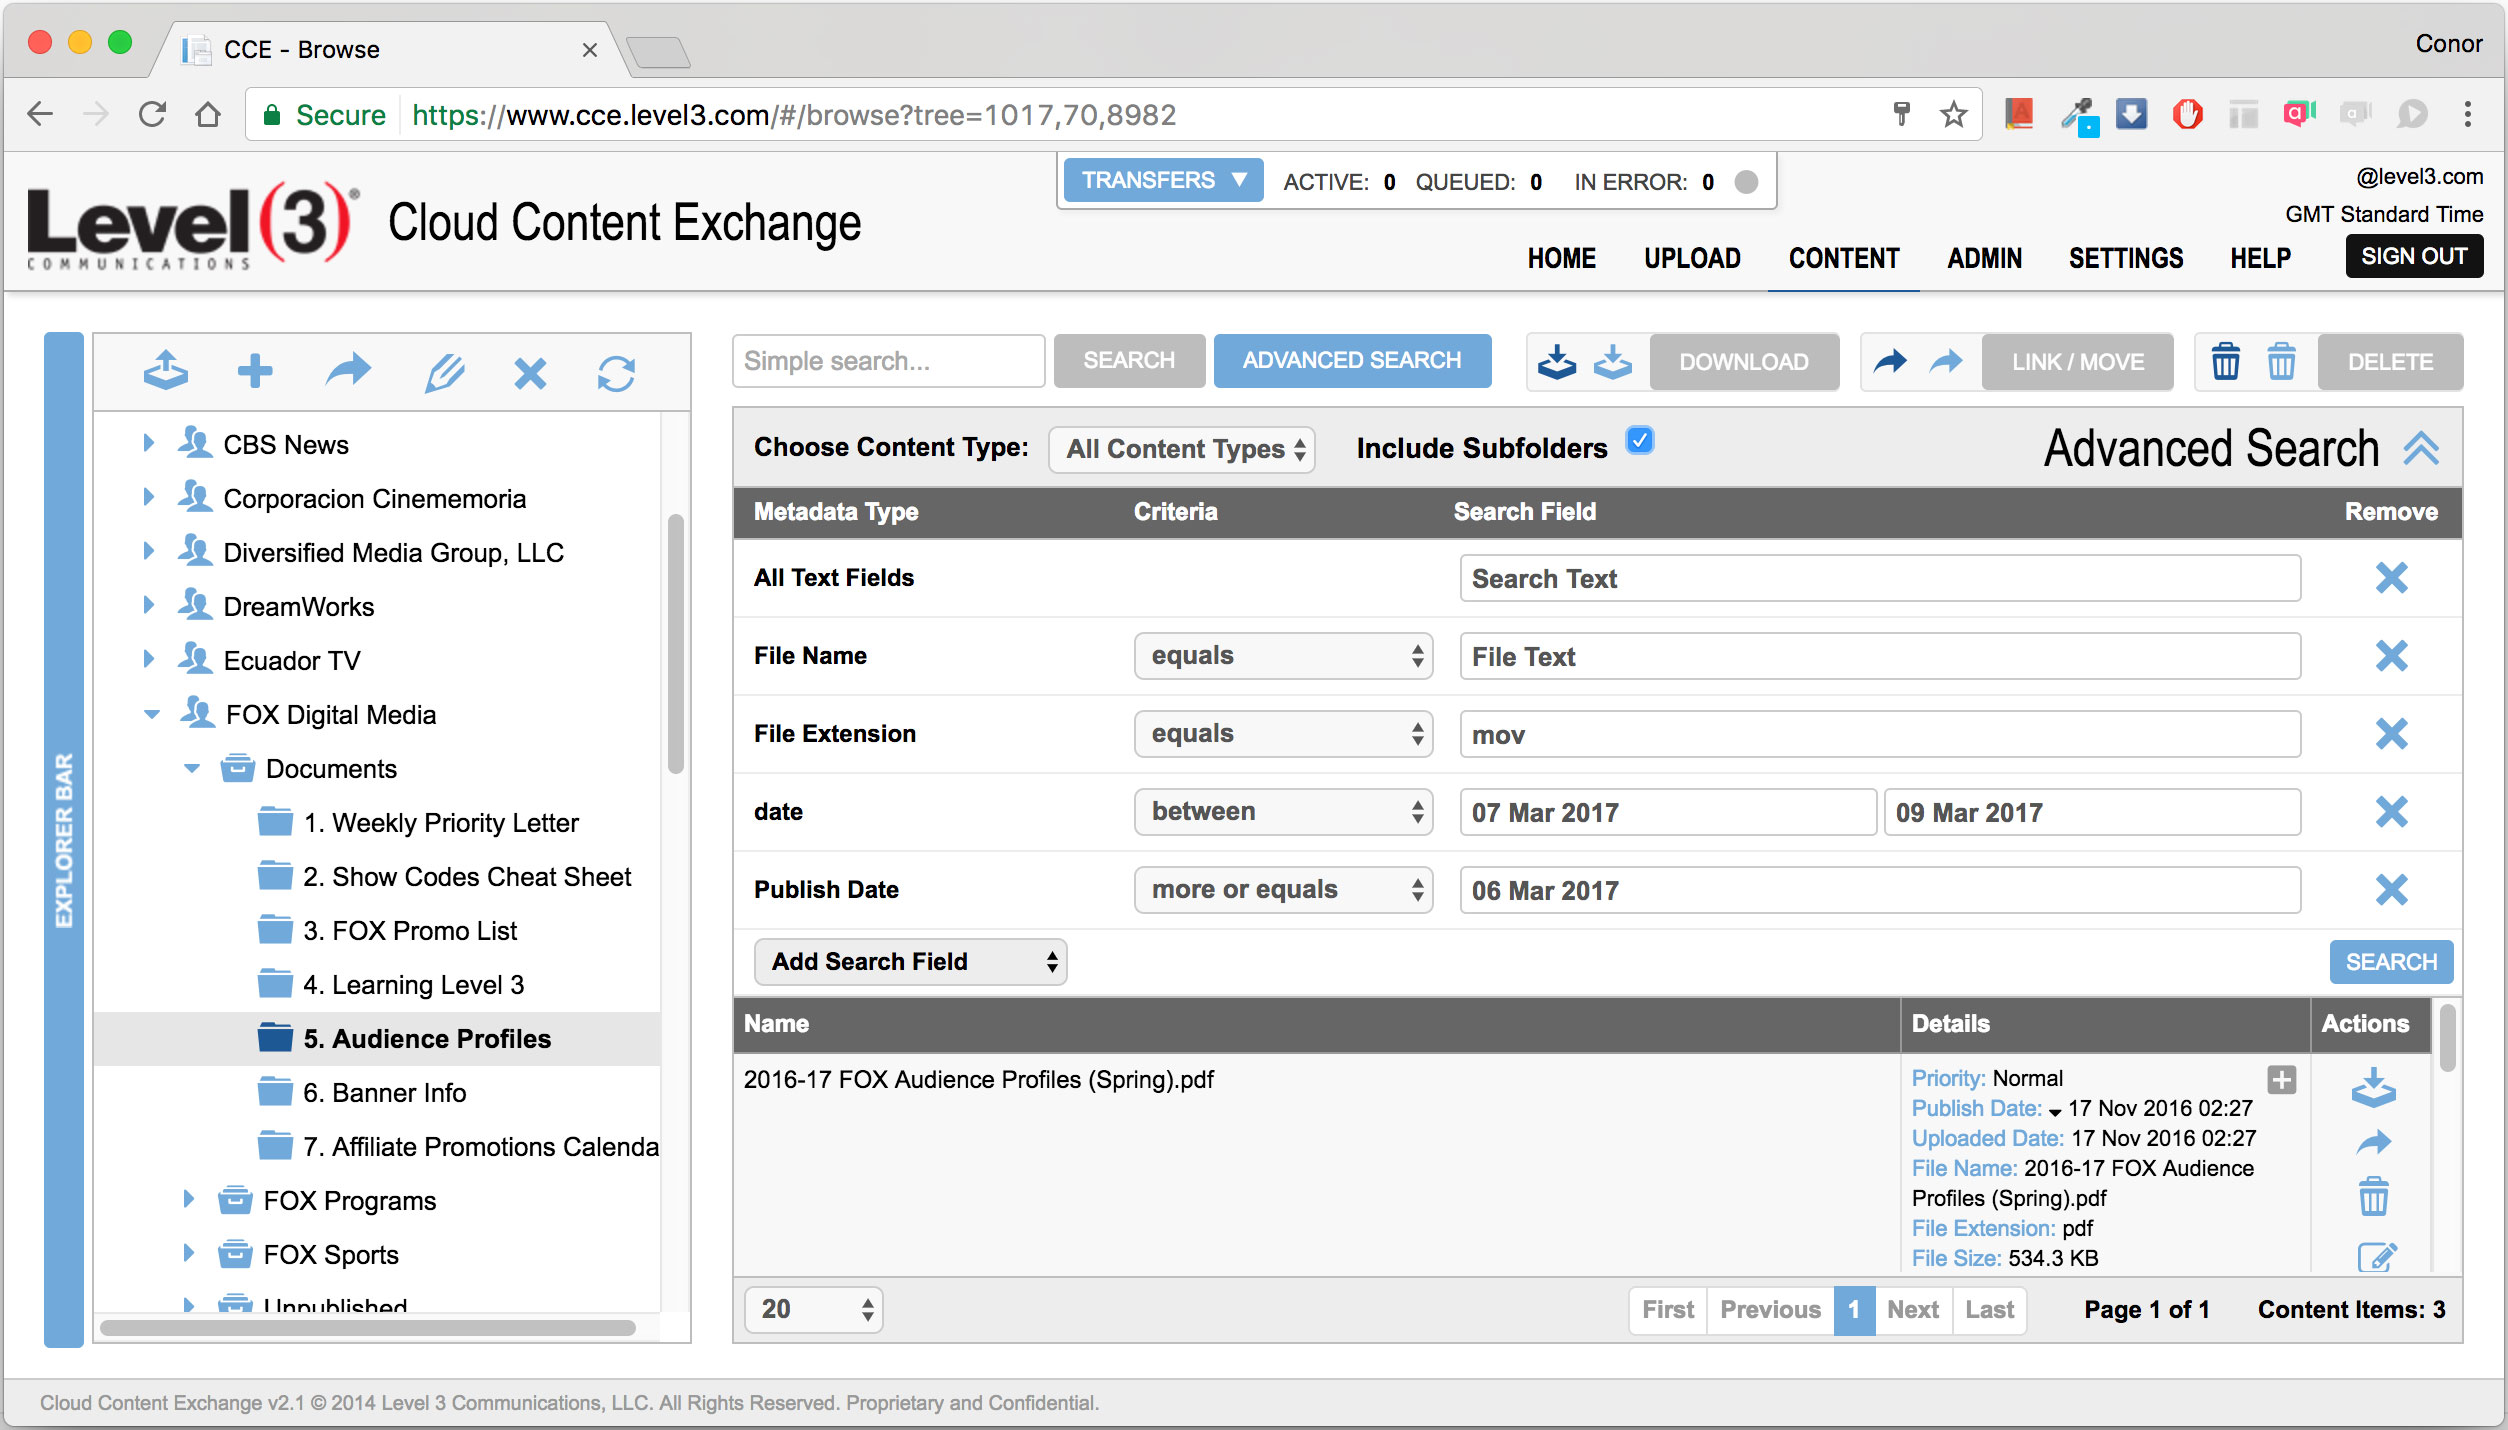This screenshot has height=1430, width=2508.
Task: Click the DELETE button
Action: click(x=2390, y=362)
